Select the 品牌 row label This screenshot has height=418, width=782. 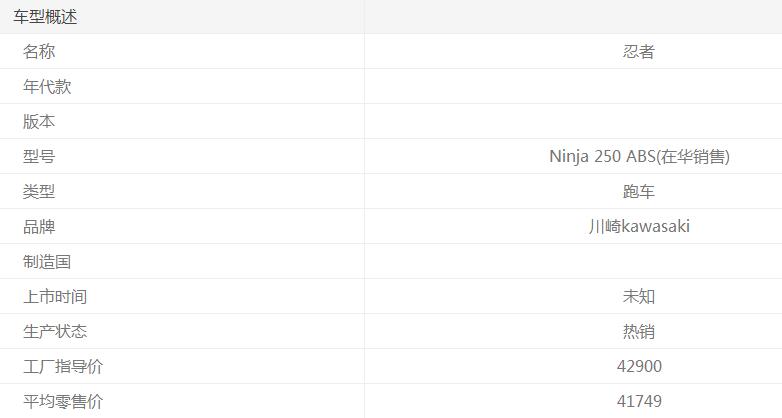pos(39,227)
